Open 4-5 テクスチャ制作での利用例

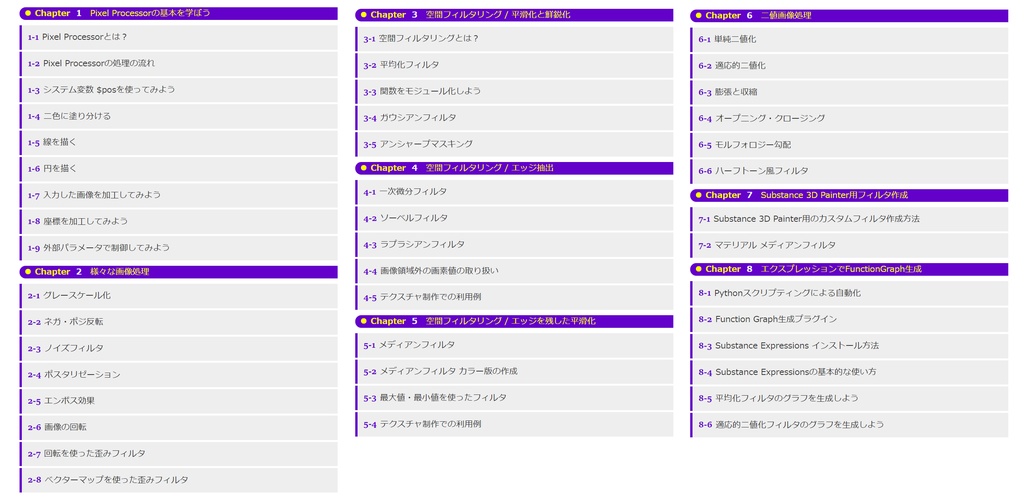(514, 297)
